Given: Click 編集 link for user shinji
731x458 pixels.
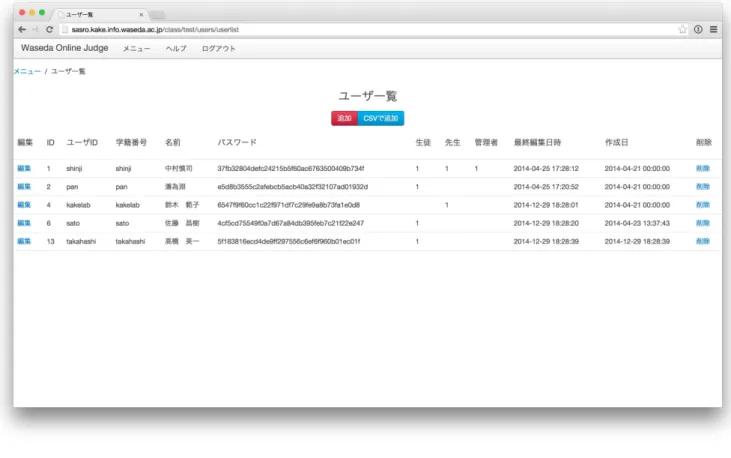Looking at the screenshot, I should [x=24, y=168].
